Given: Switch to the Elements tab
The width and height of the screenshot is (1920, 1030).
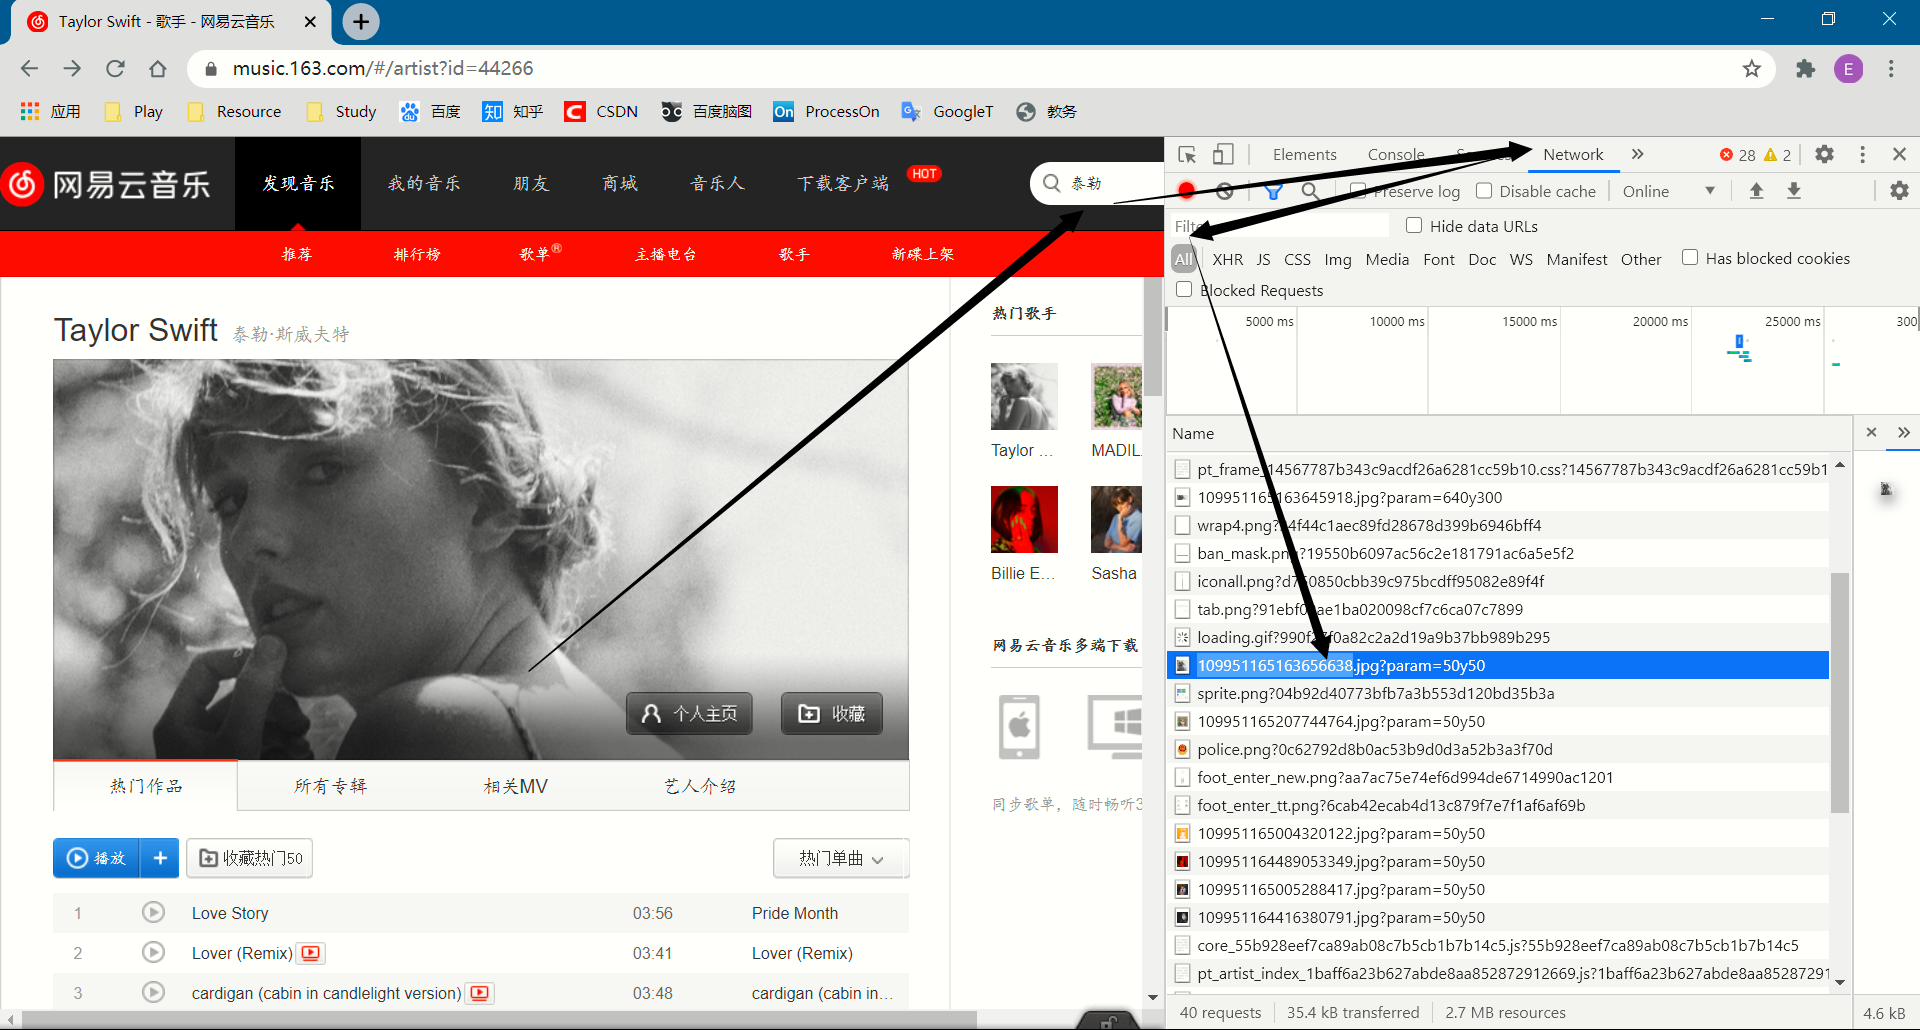Looking at the screenshot, I should 1304,154.
